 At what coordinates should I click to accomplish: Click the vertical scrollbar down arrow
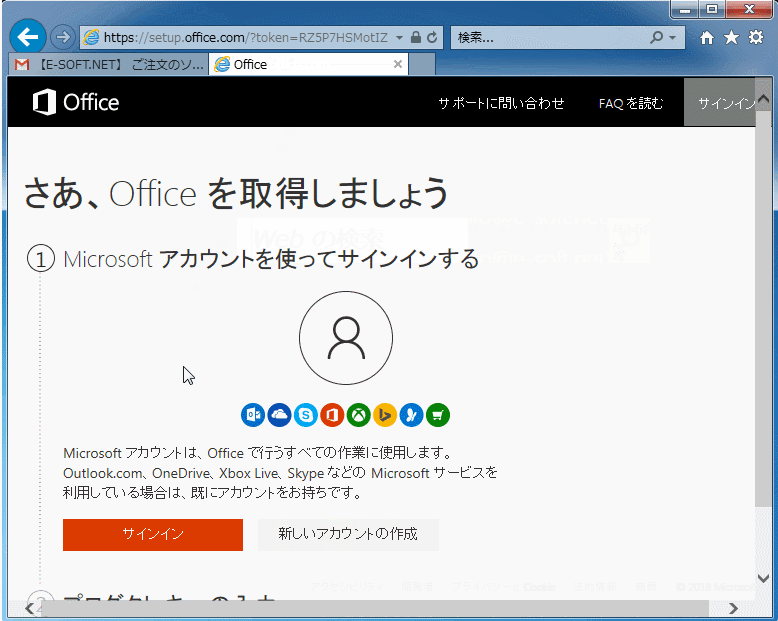(x=764, y=578)
